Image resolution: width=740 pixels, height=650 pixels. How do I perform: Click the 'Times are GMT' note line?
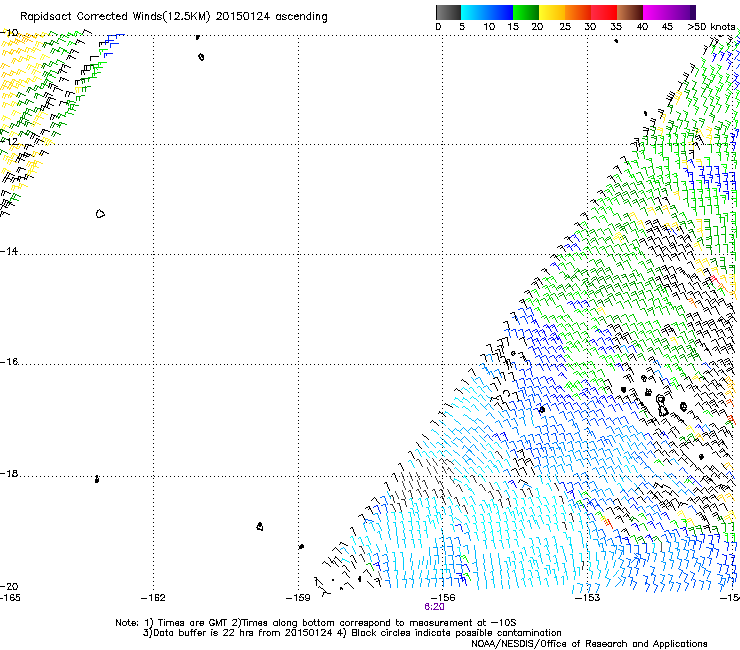coord(316,623)
